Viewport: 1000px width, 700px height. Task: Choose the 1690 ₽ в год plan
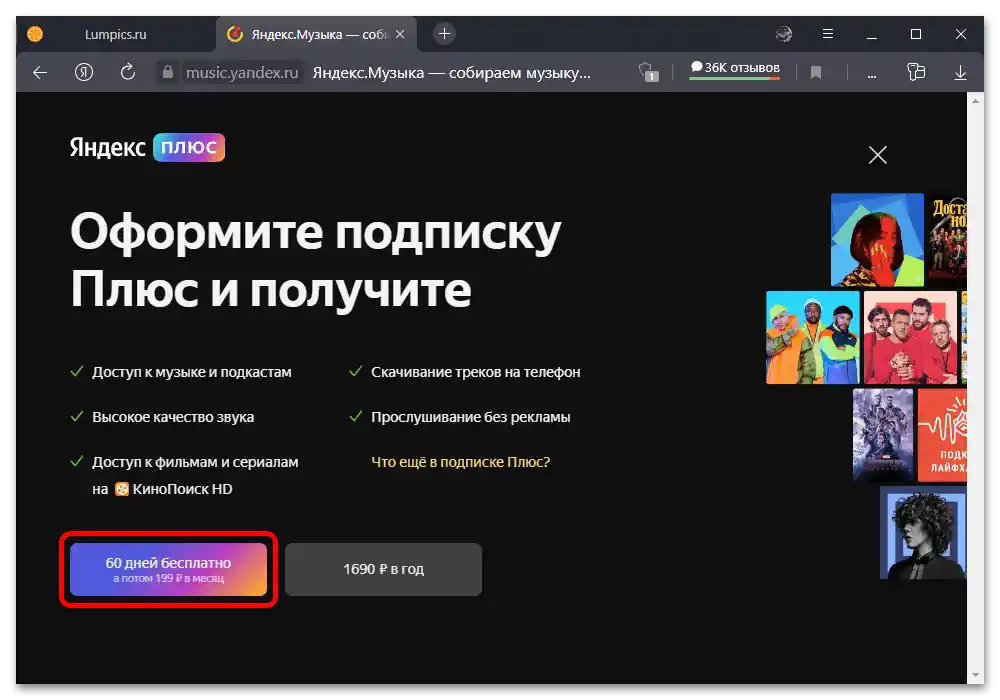tap(383, 569)
